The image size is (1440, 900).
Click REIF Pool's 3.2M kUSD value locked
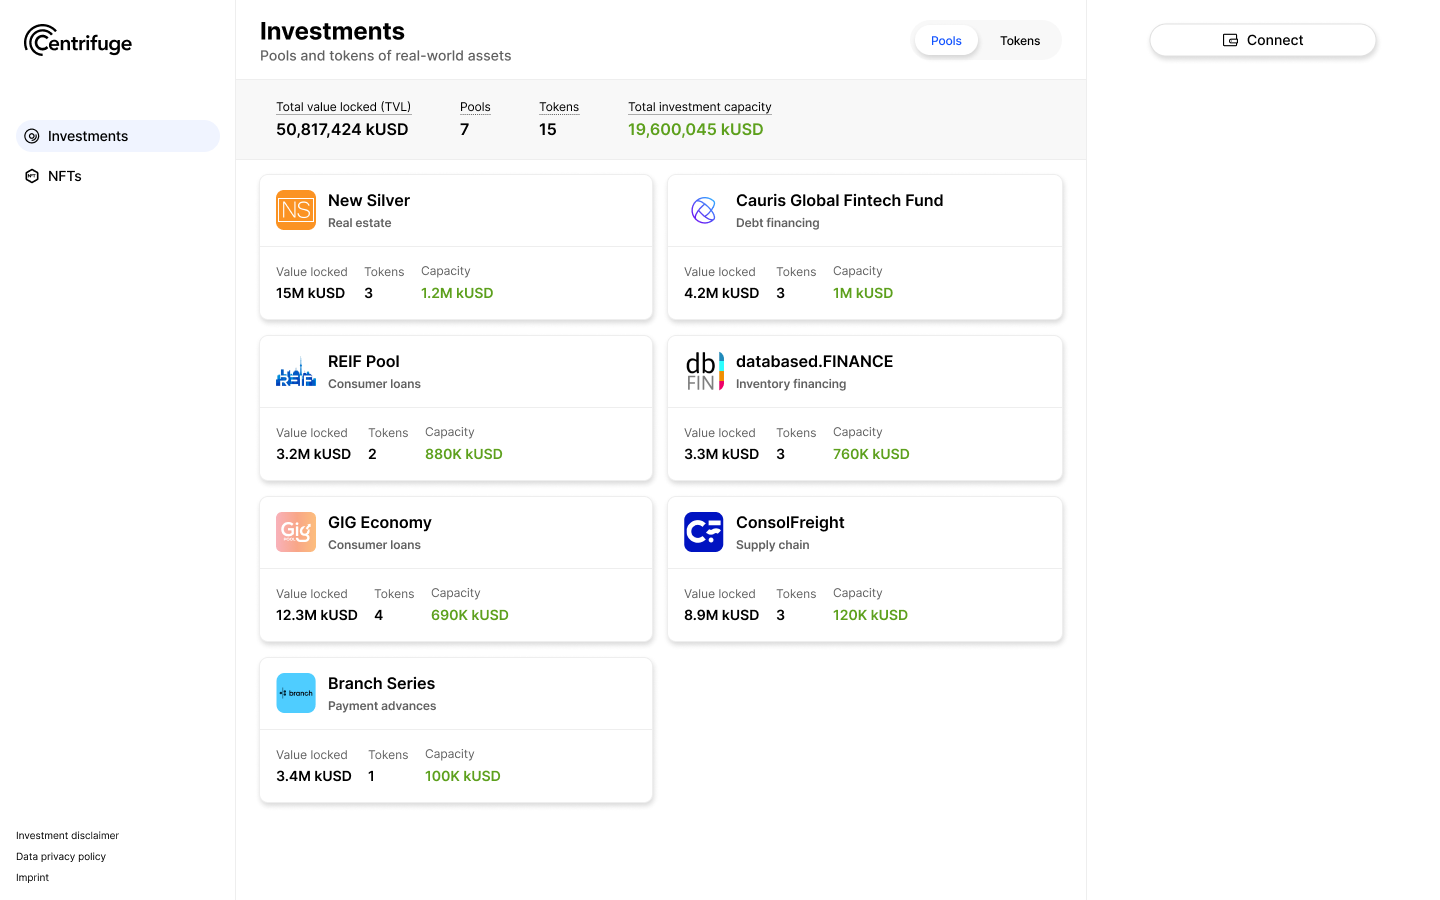(x=313, y=454)
